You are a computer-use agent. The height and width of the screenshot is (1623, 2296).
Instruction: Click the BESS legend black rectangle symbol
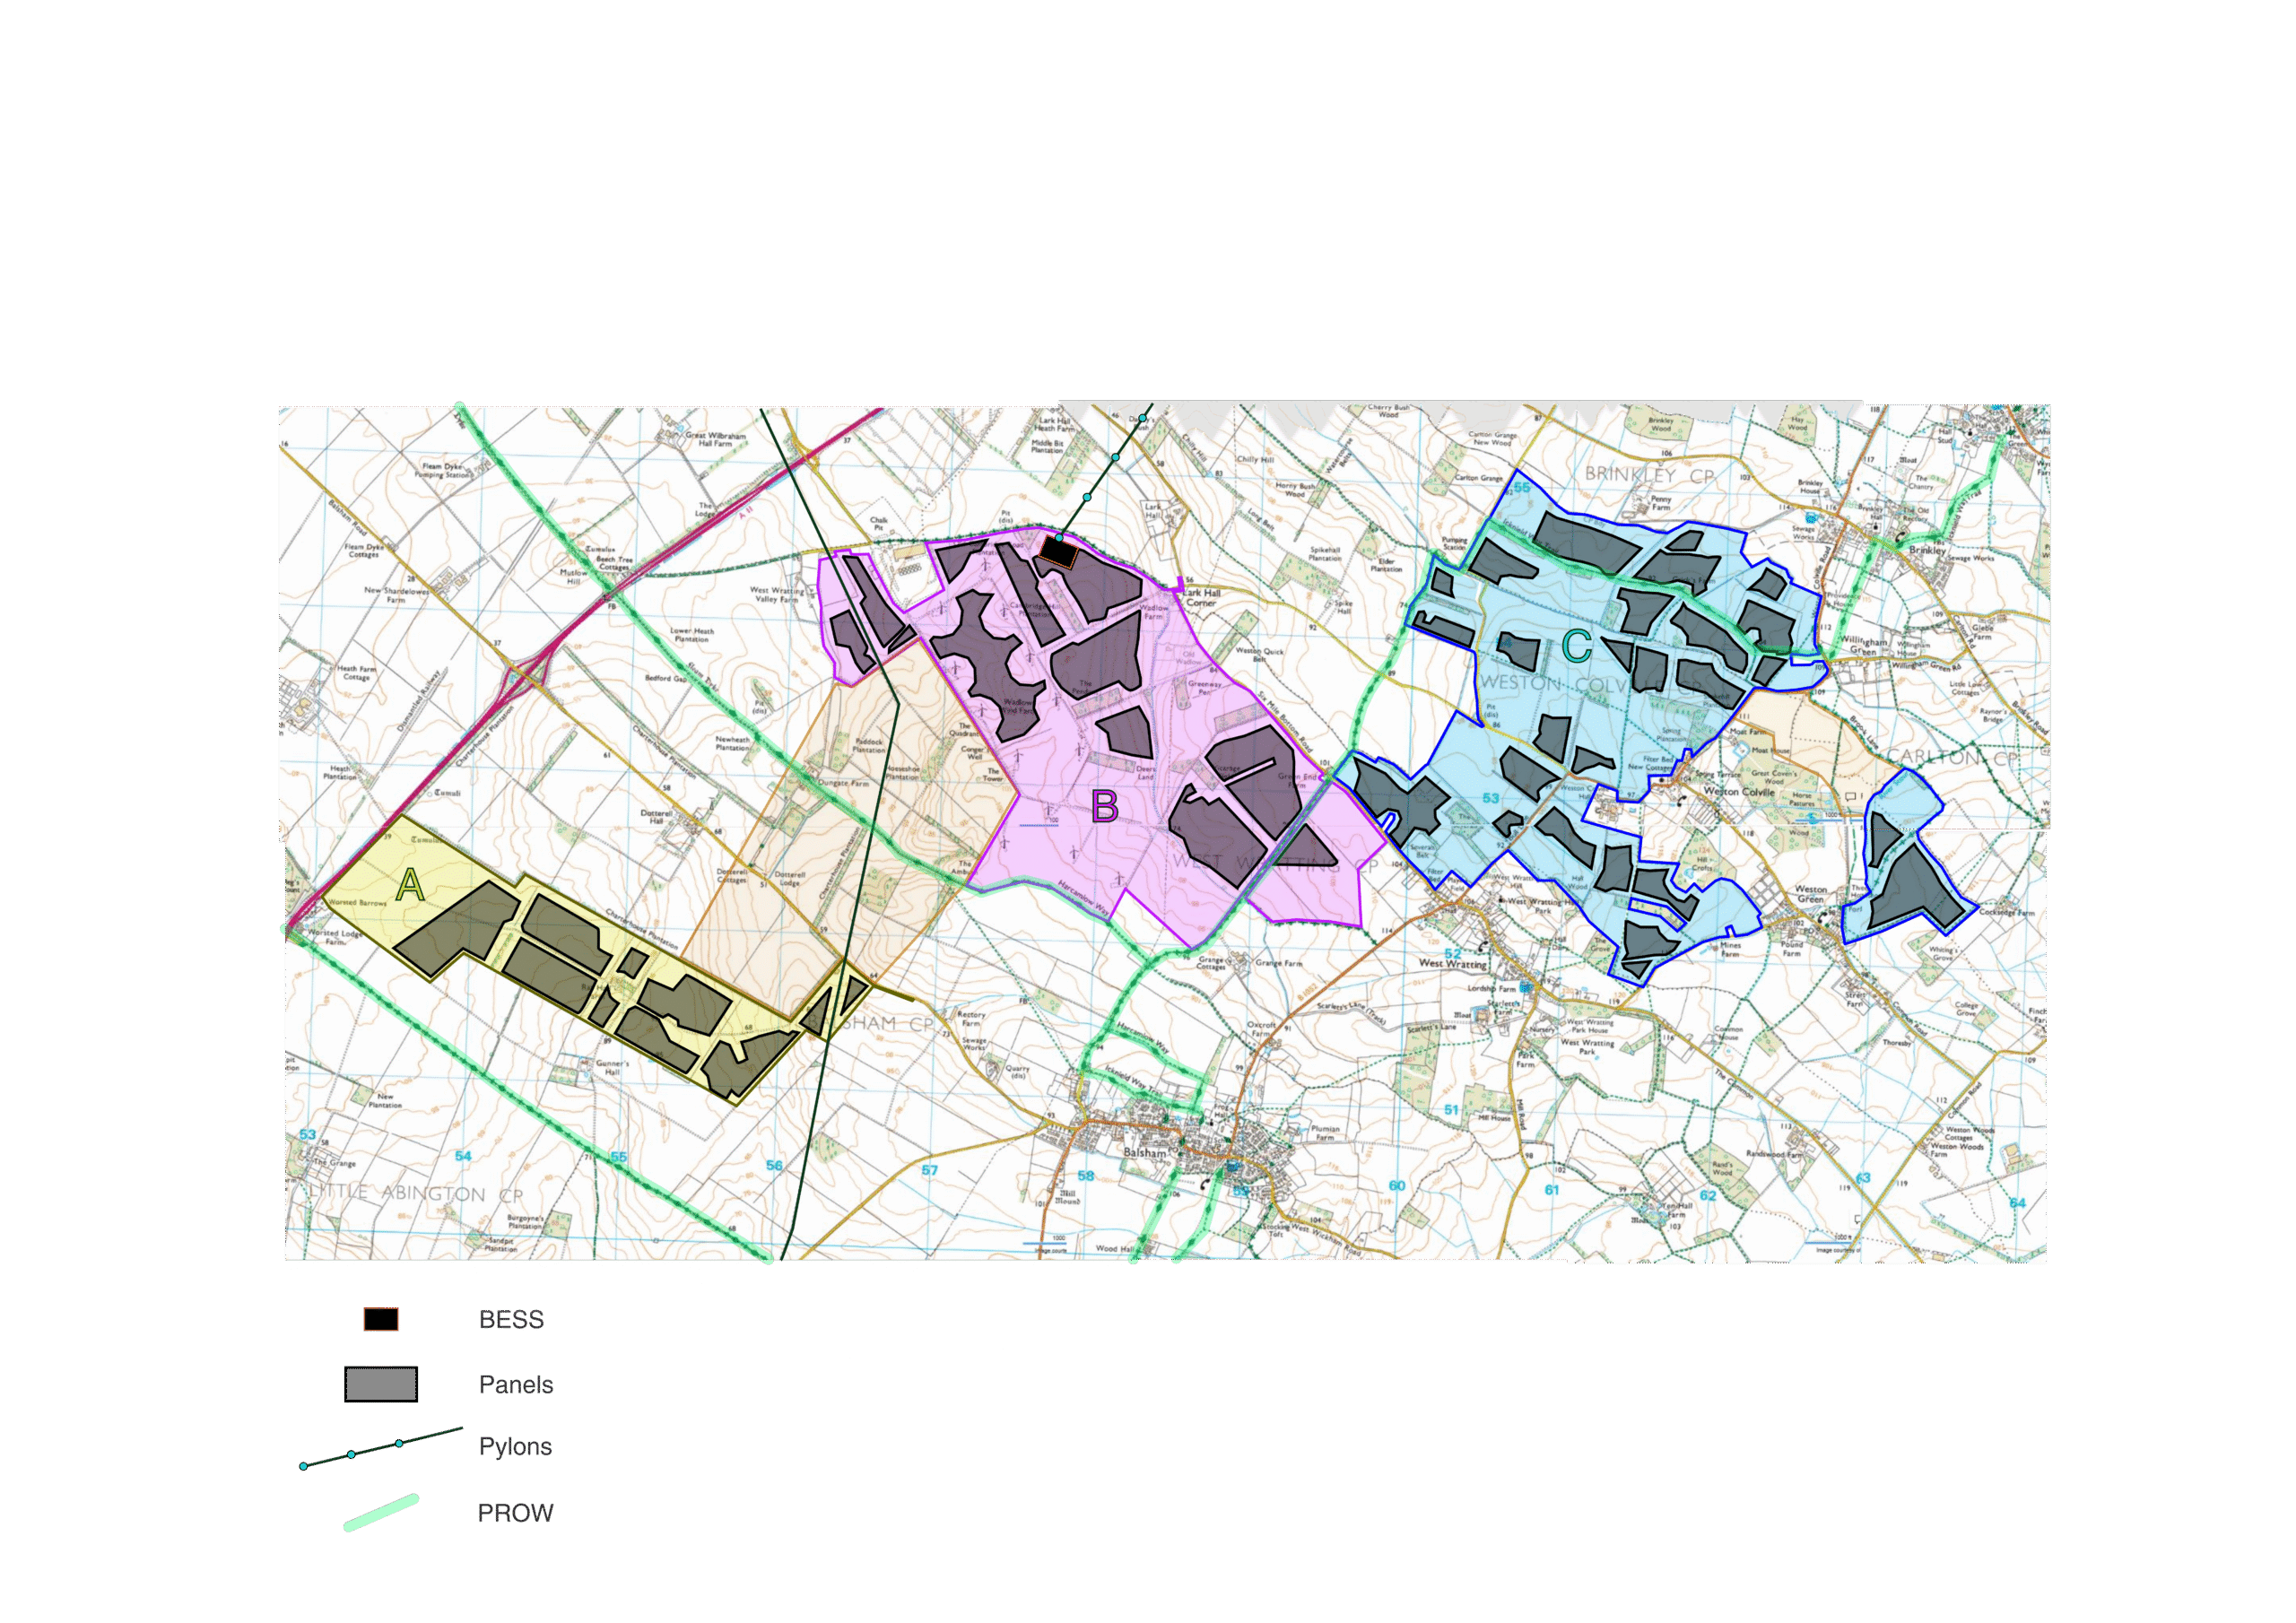pyautogui.click(x=380, y=1319)
